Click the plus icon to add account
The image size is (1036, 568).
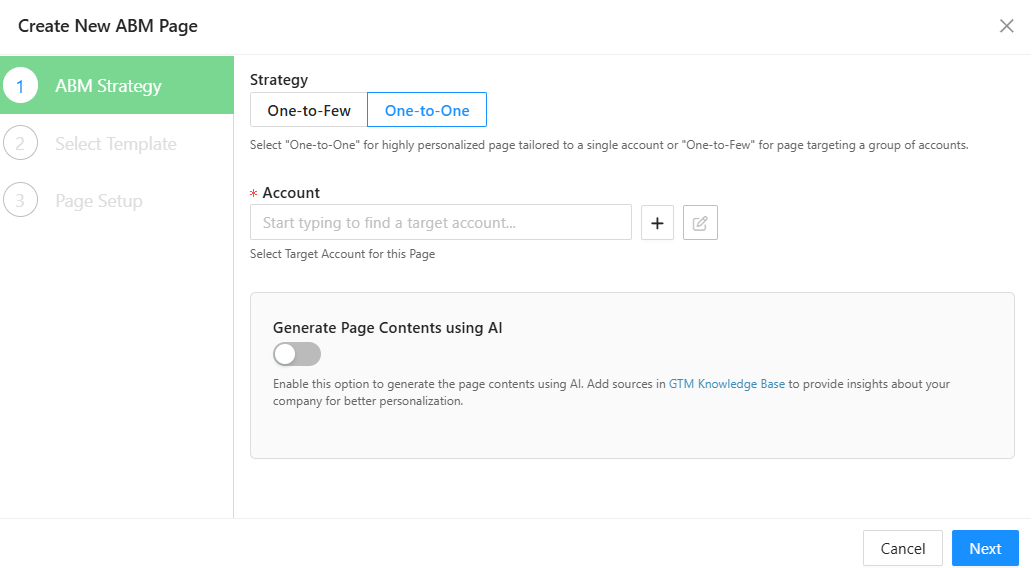(x=657, y=223)
